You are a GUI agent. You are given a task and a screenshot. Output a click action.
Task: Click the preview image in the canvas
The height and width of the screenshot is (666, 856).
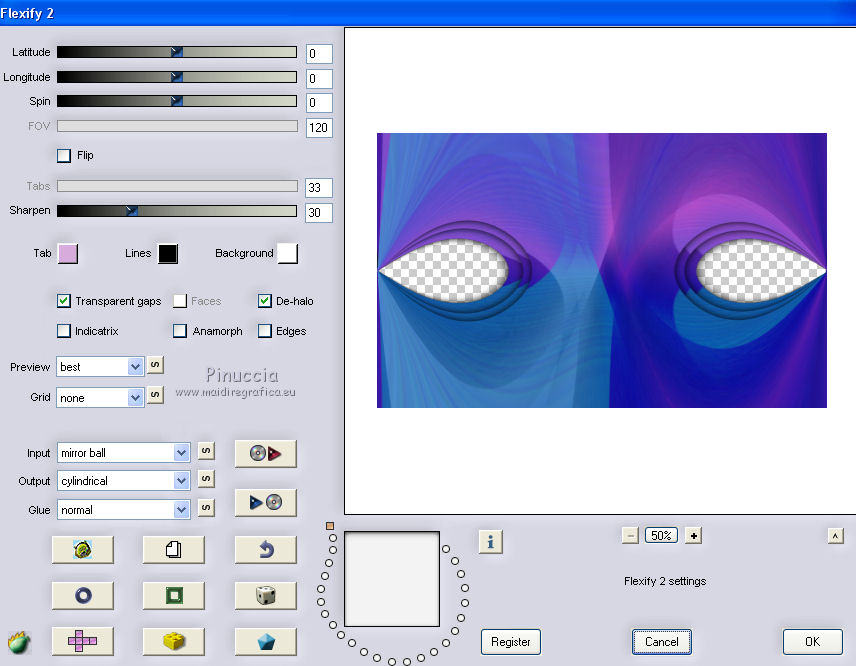[602, 270]
